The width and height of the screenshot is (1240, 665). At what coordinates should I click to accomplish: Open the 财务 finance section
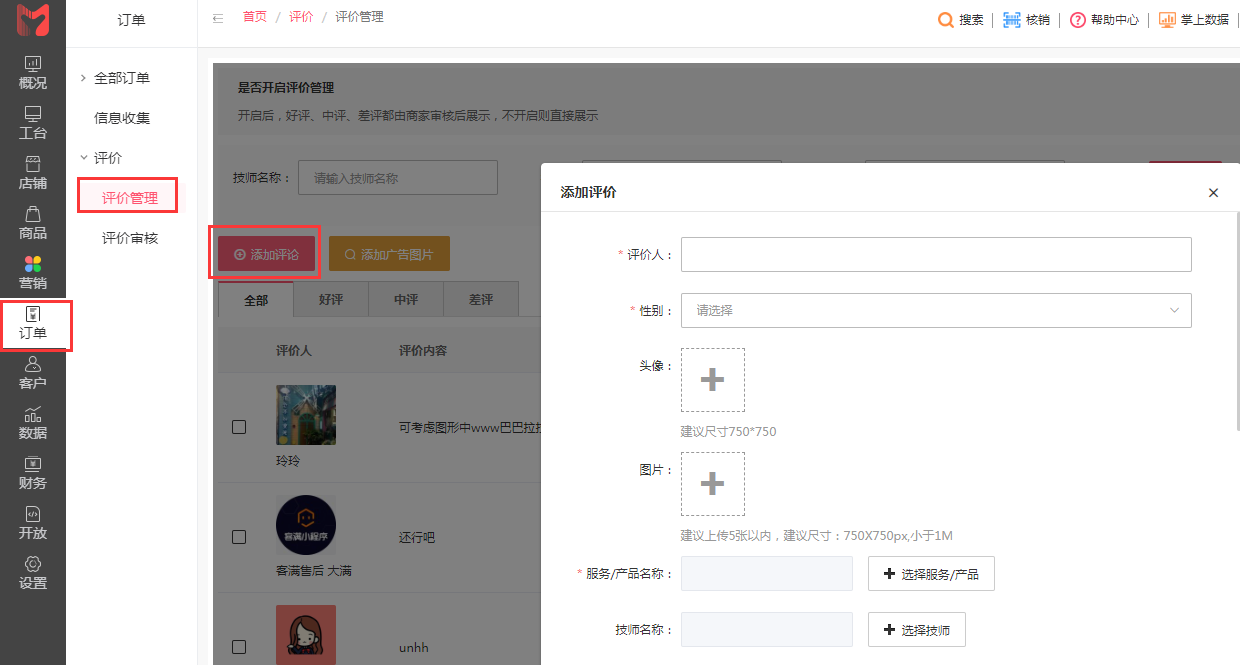pos(33,472)
